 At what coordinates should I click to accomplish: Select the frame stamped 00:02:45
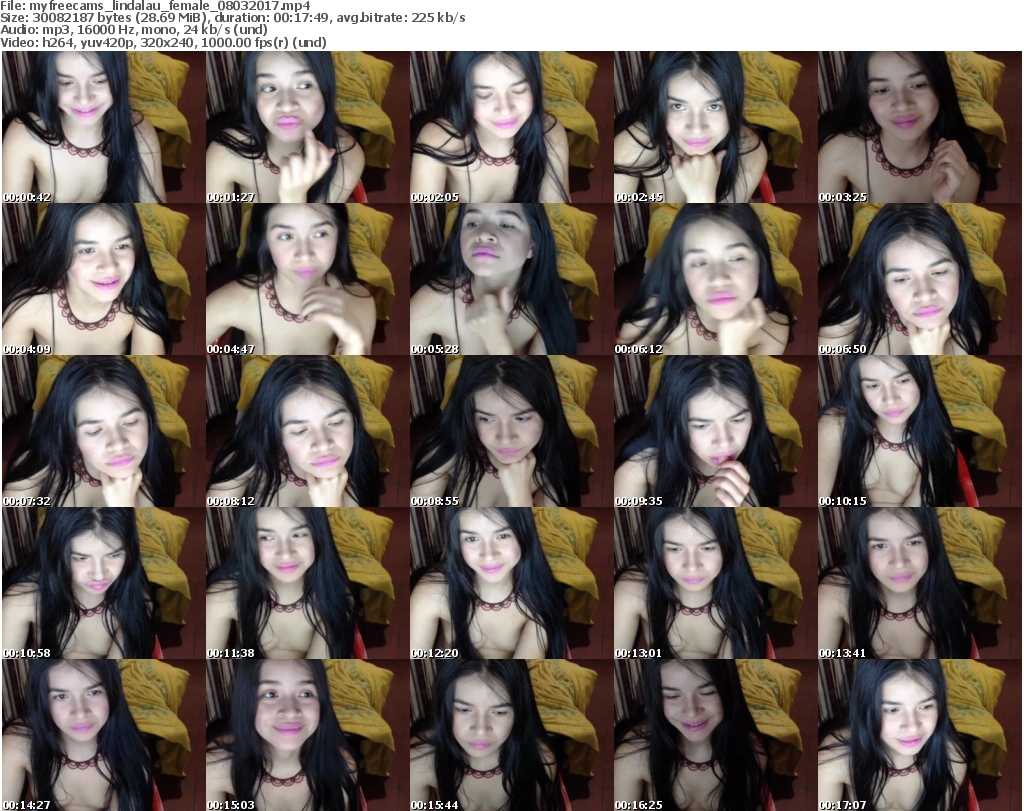715,127
